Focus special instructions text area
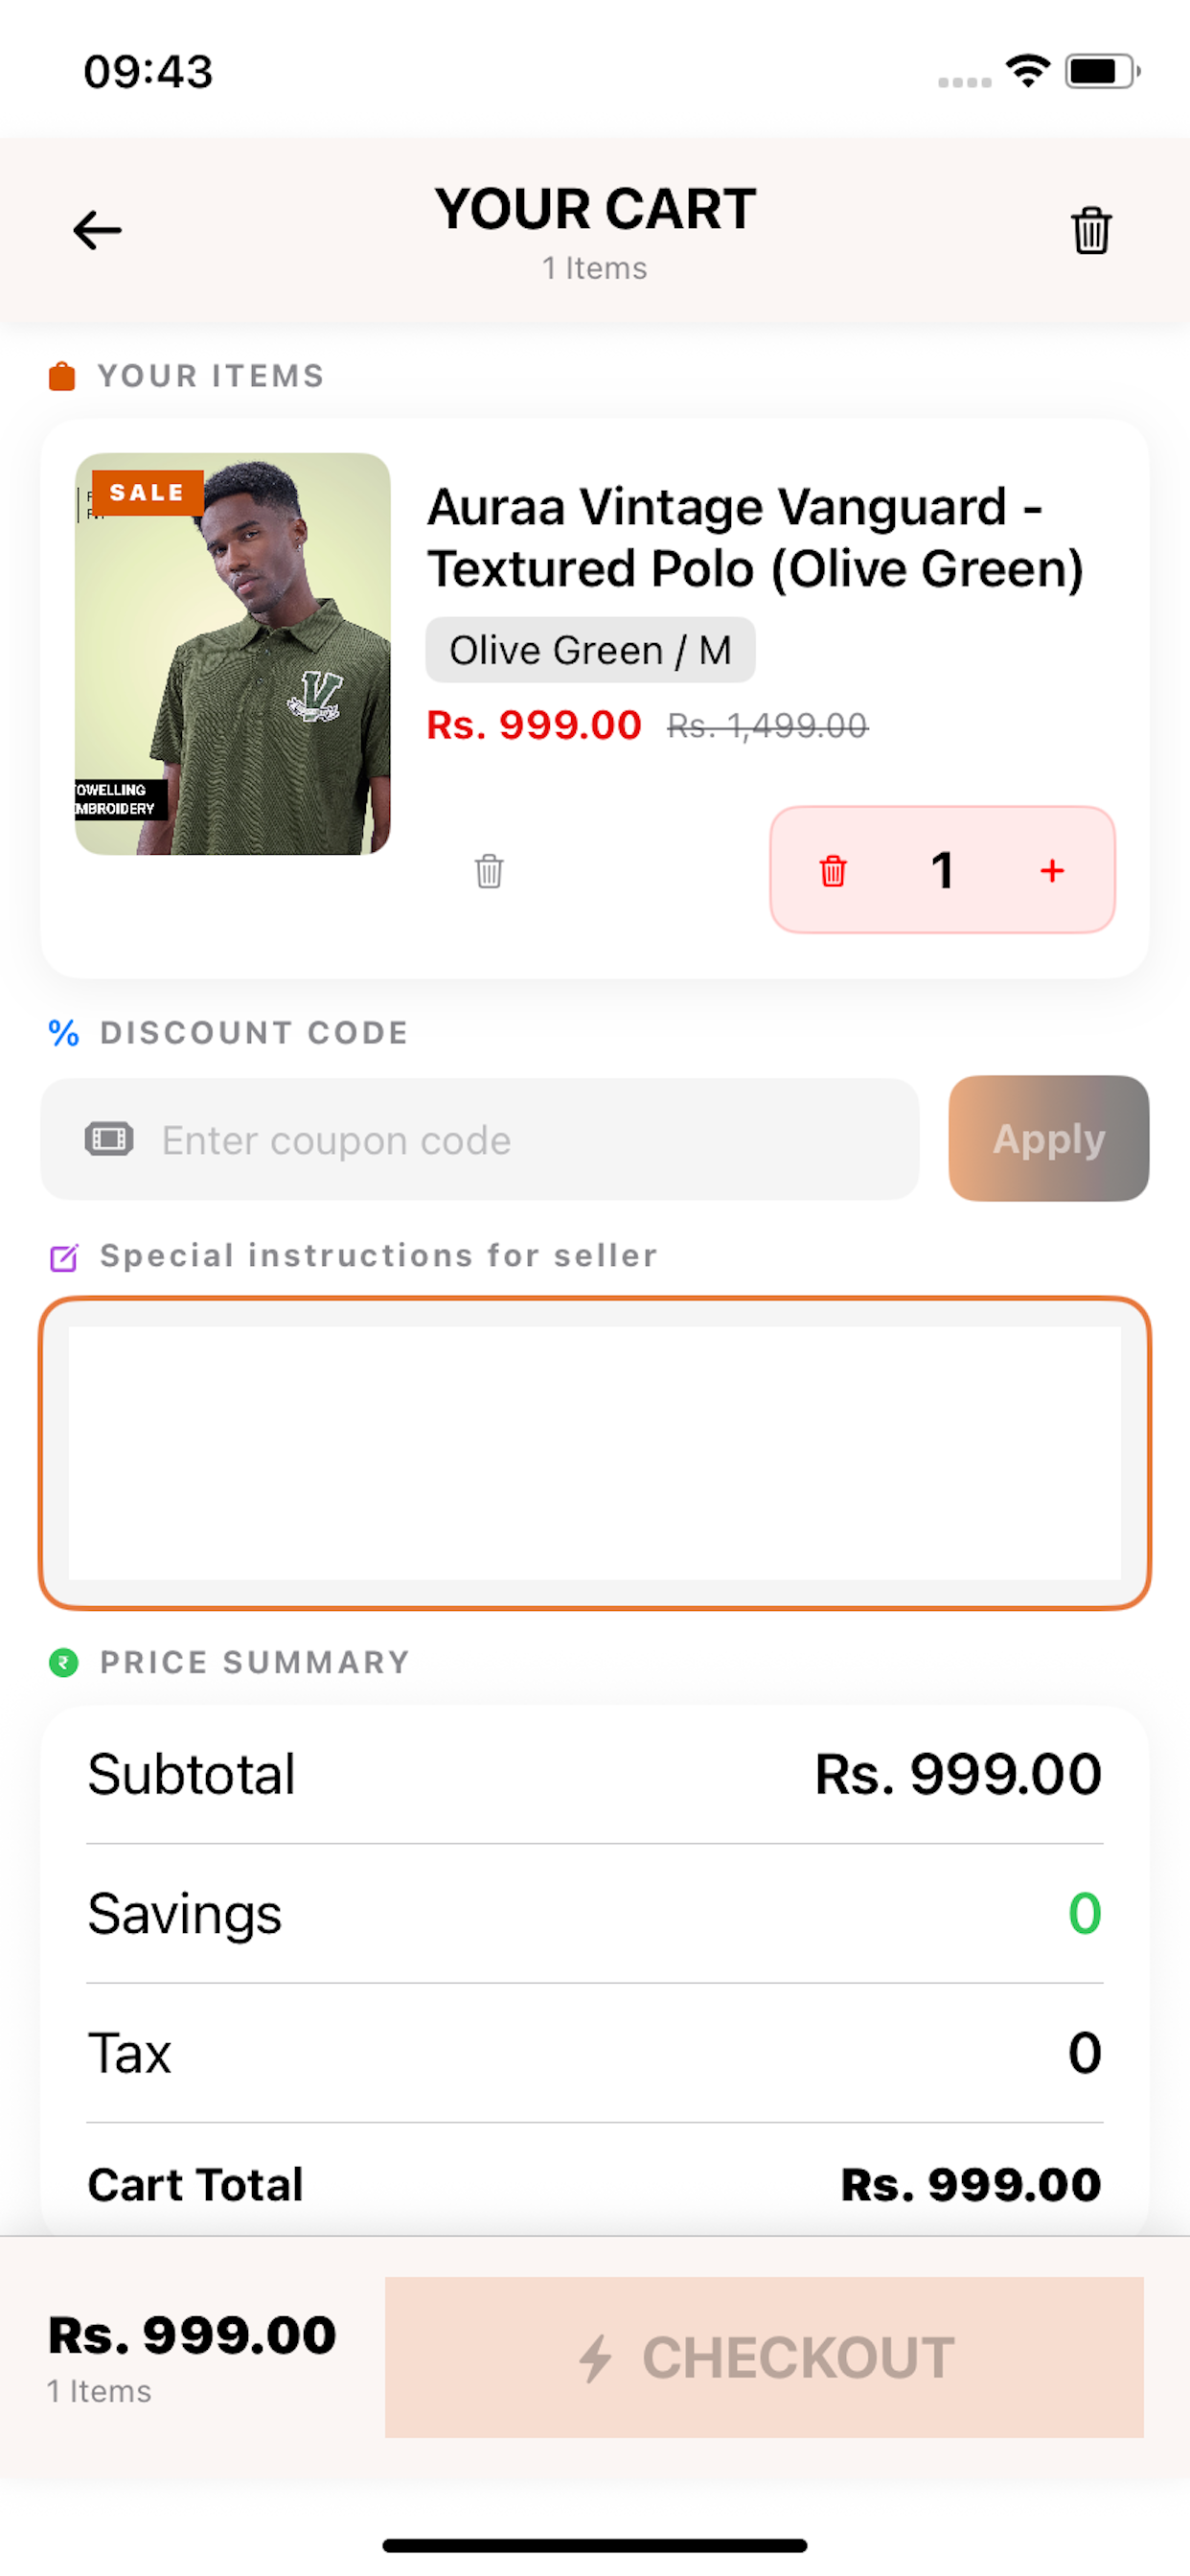This screenshot has height=2576, width=1190. point(595,1453)
